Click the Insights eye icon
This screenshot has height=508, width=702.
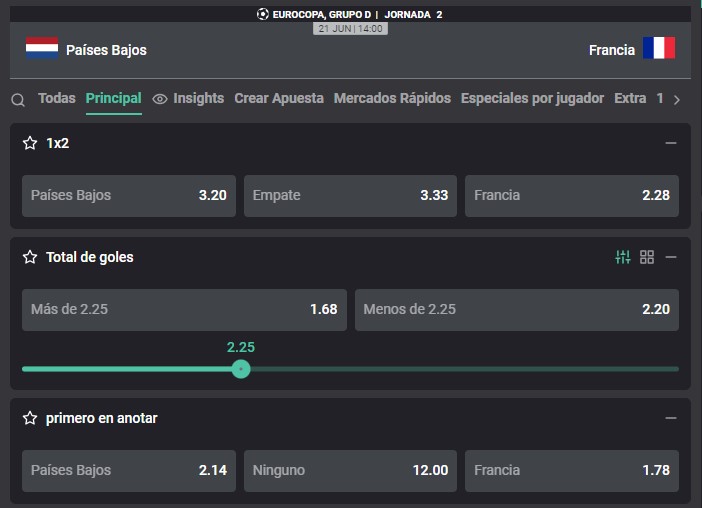[160, 99]
